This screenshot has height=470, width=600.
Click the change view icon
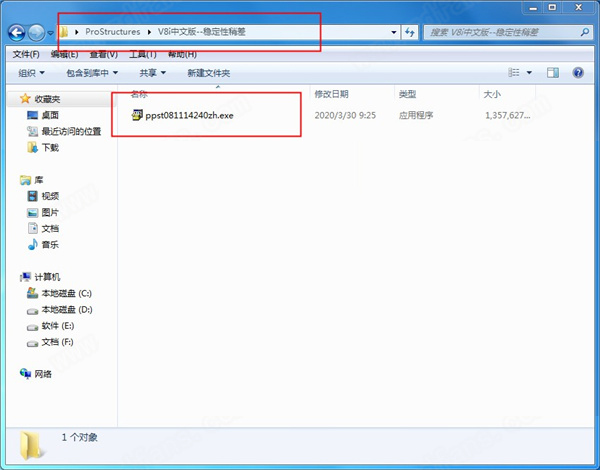tap(514, 72)
